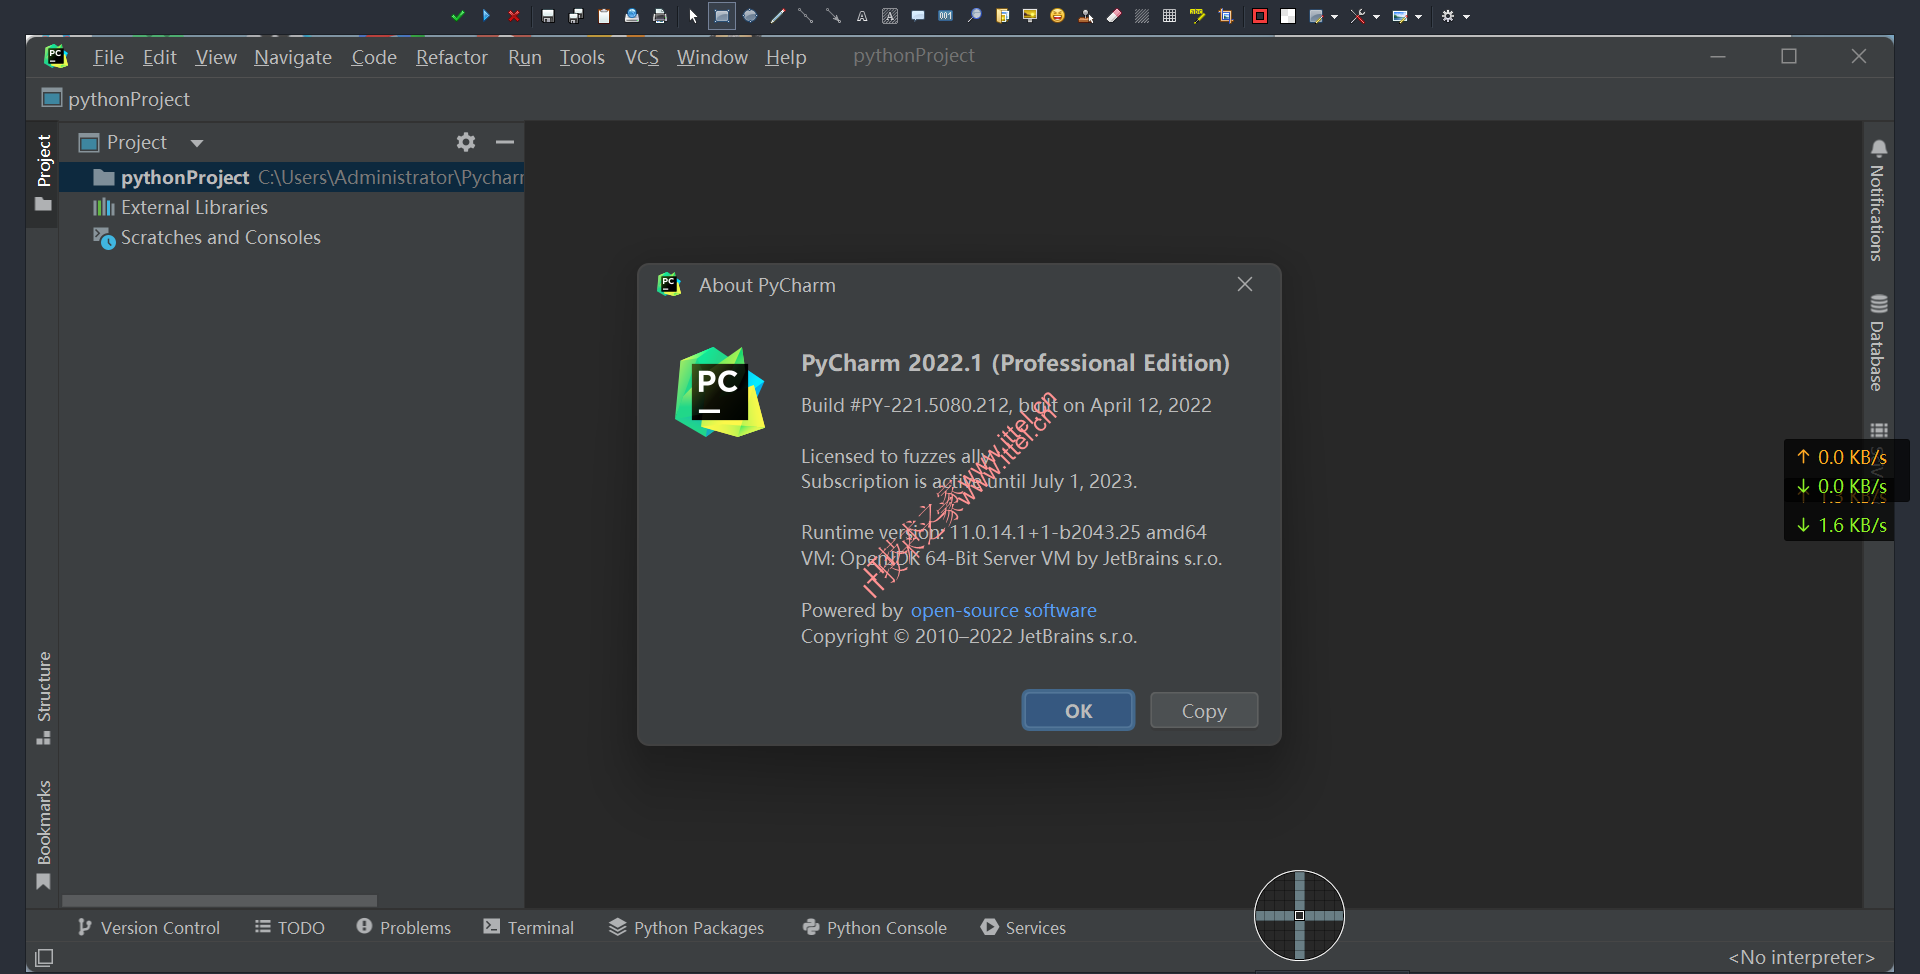1920x974 pixels.
Task: Open the TODO tool window
Action: click(290, 927)
